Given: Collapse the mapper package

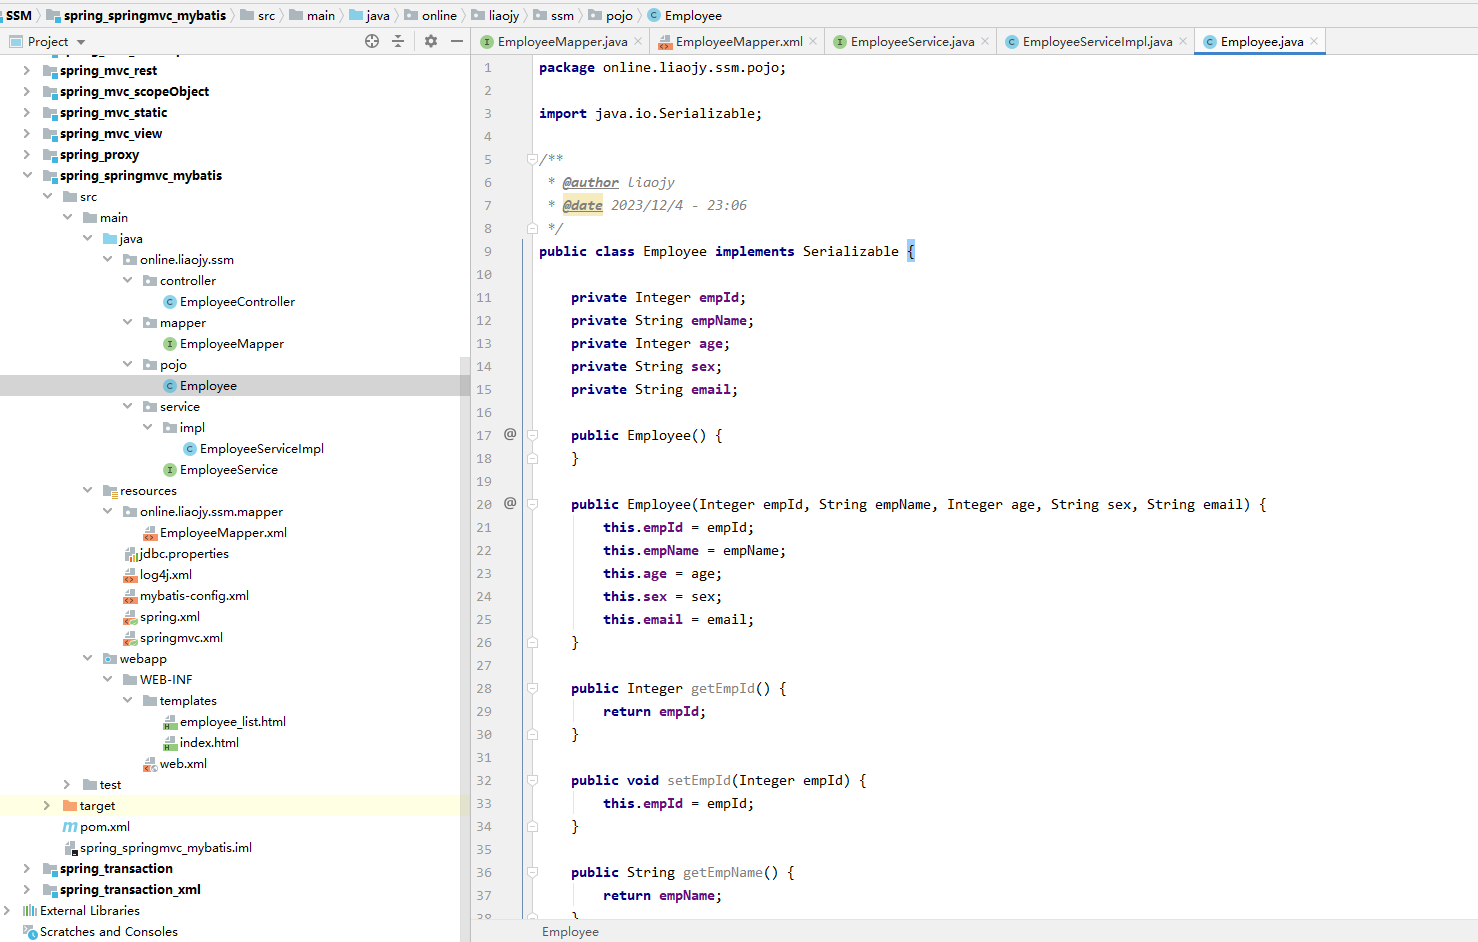Looking at the screenshot, I should pyautogui.click(x=127, y=322).
